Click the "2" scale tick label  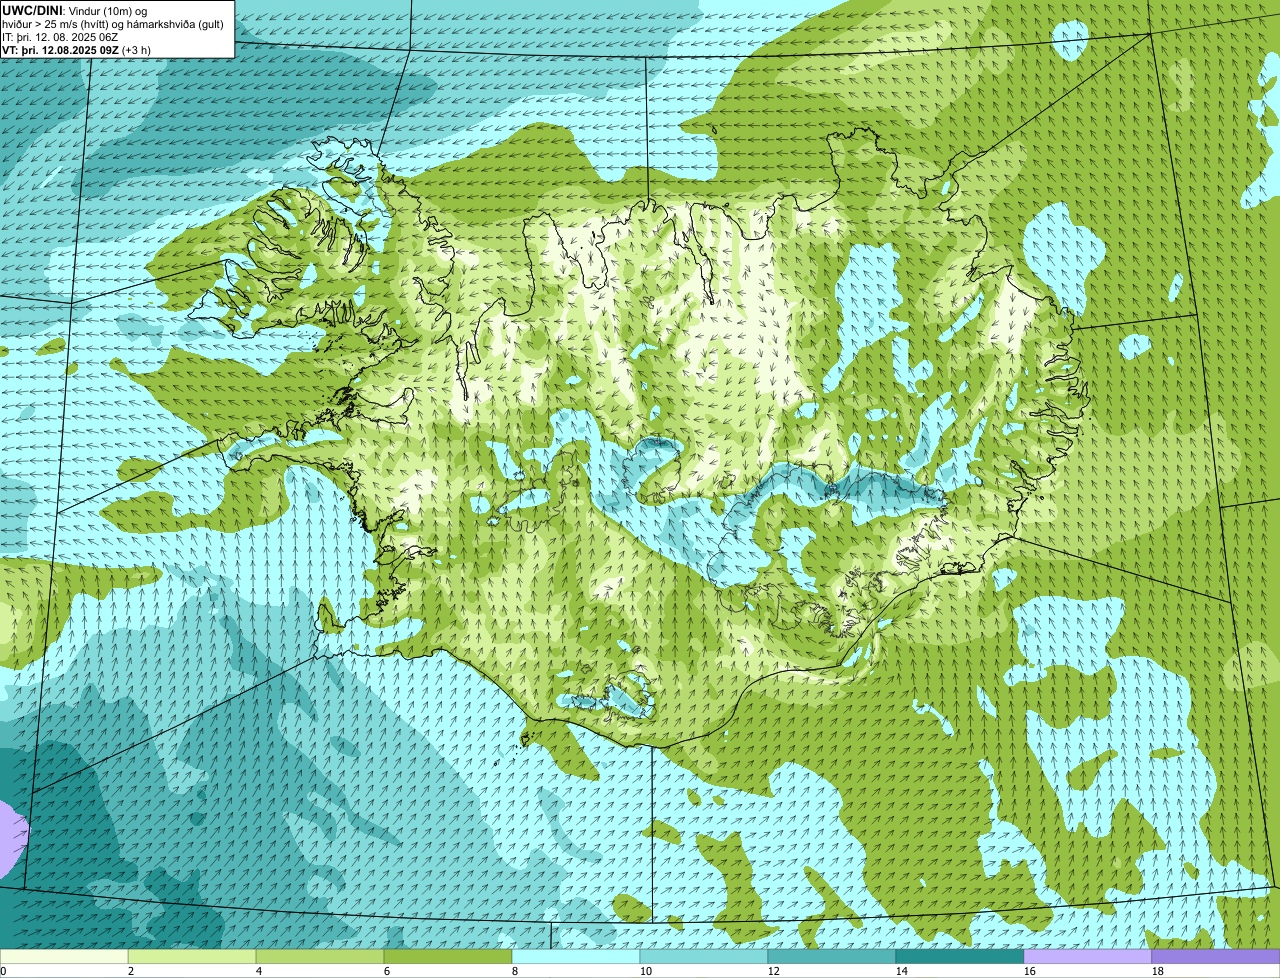point(131,971)
